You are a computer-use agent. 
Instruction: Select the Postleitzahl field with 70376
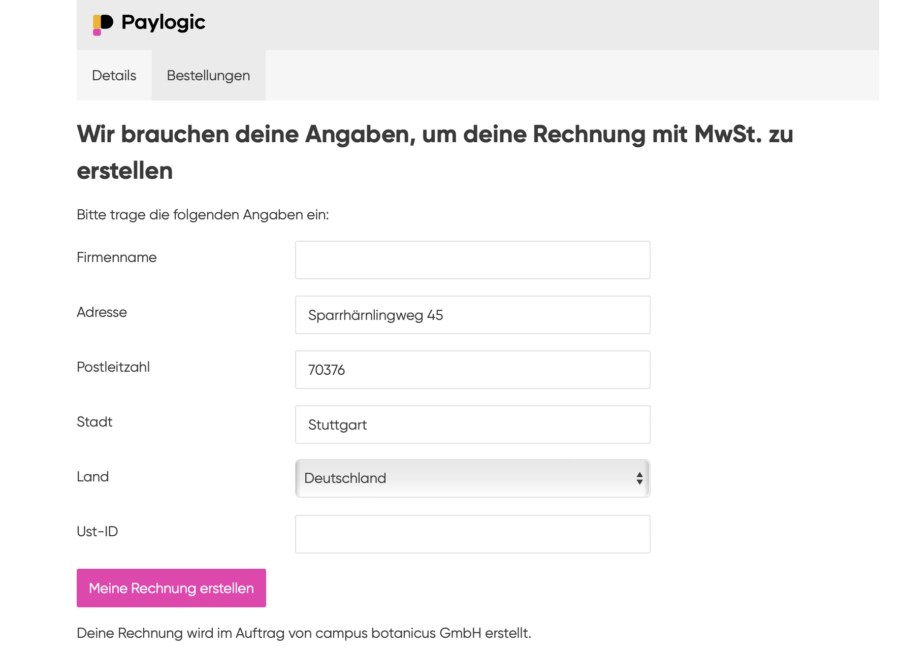click(x=472, y=370)
